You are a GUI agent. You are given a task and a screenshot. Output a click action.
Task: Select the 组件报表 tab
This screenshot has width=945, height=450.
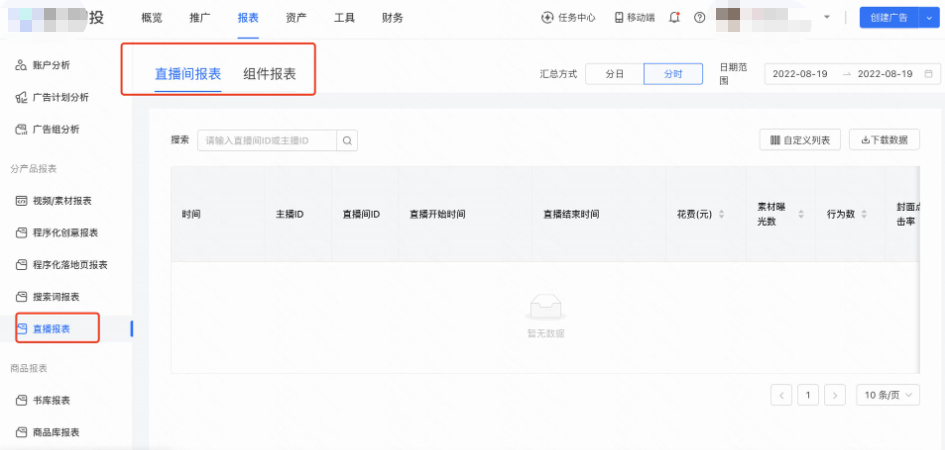(x=269, y=74)
